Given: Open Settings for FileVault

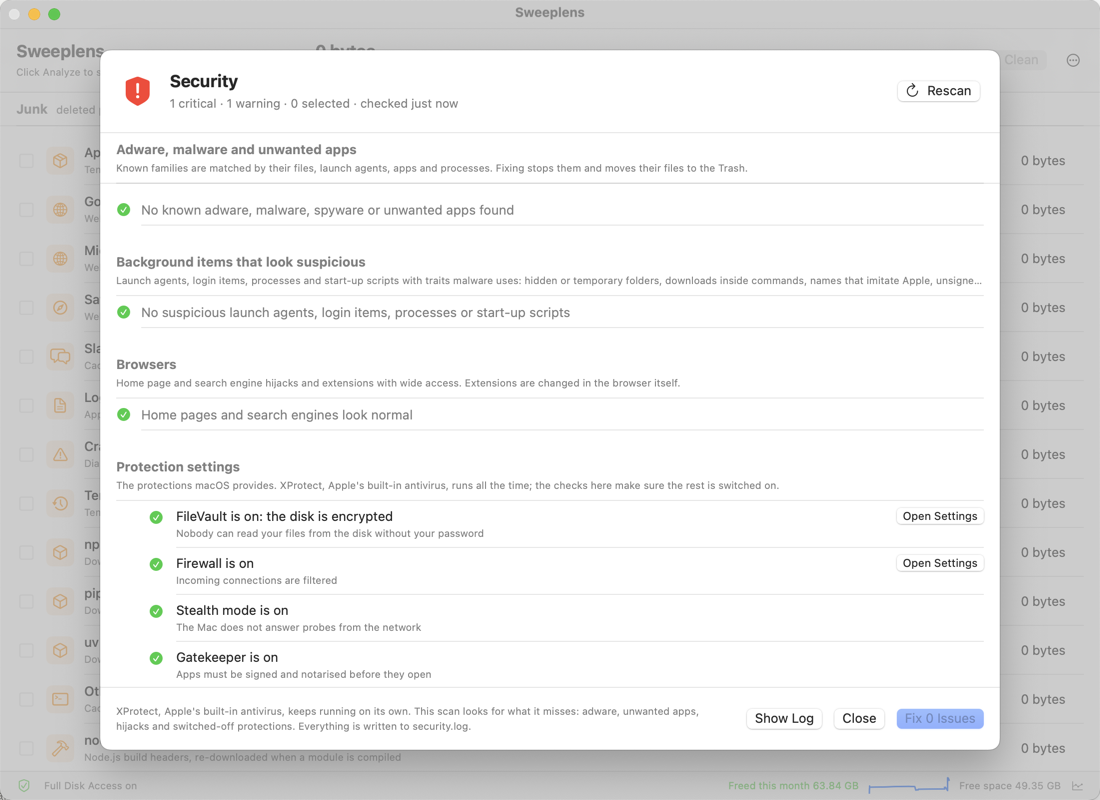Looking at the screenshot, I should [x=939, y=516].
